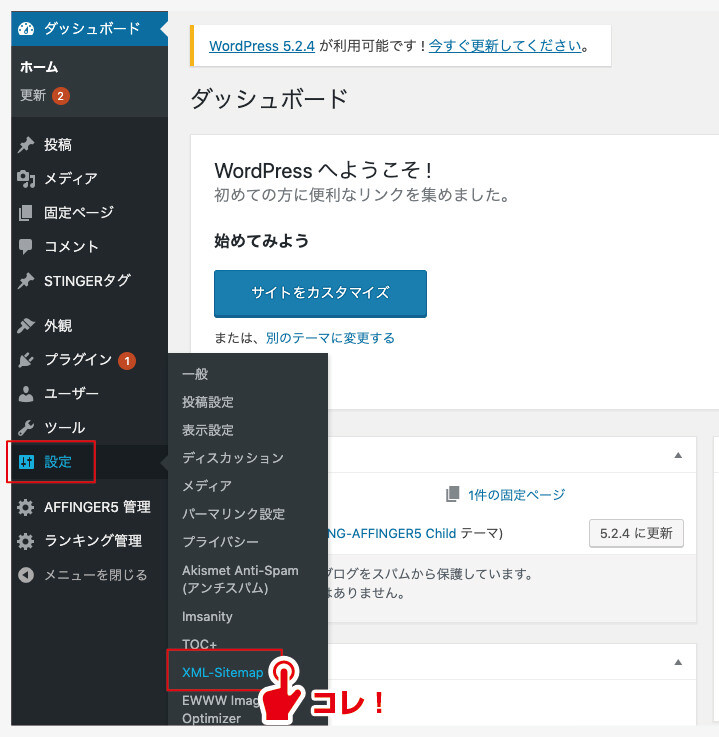Click the speech bubble icon beside コメント
The image size is (719, 737).
click(27, 247)
